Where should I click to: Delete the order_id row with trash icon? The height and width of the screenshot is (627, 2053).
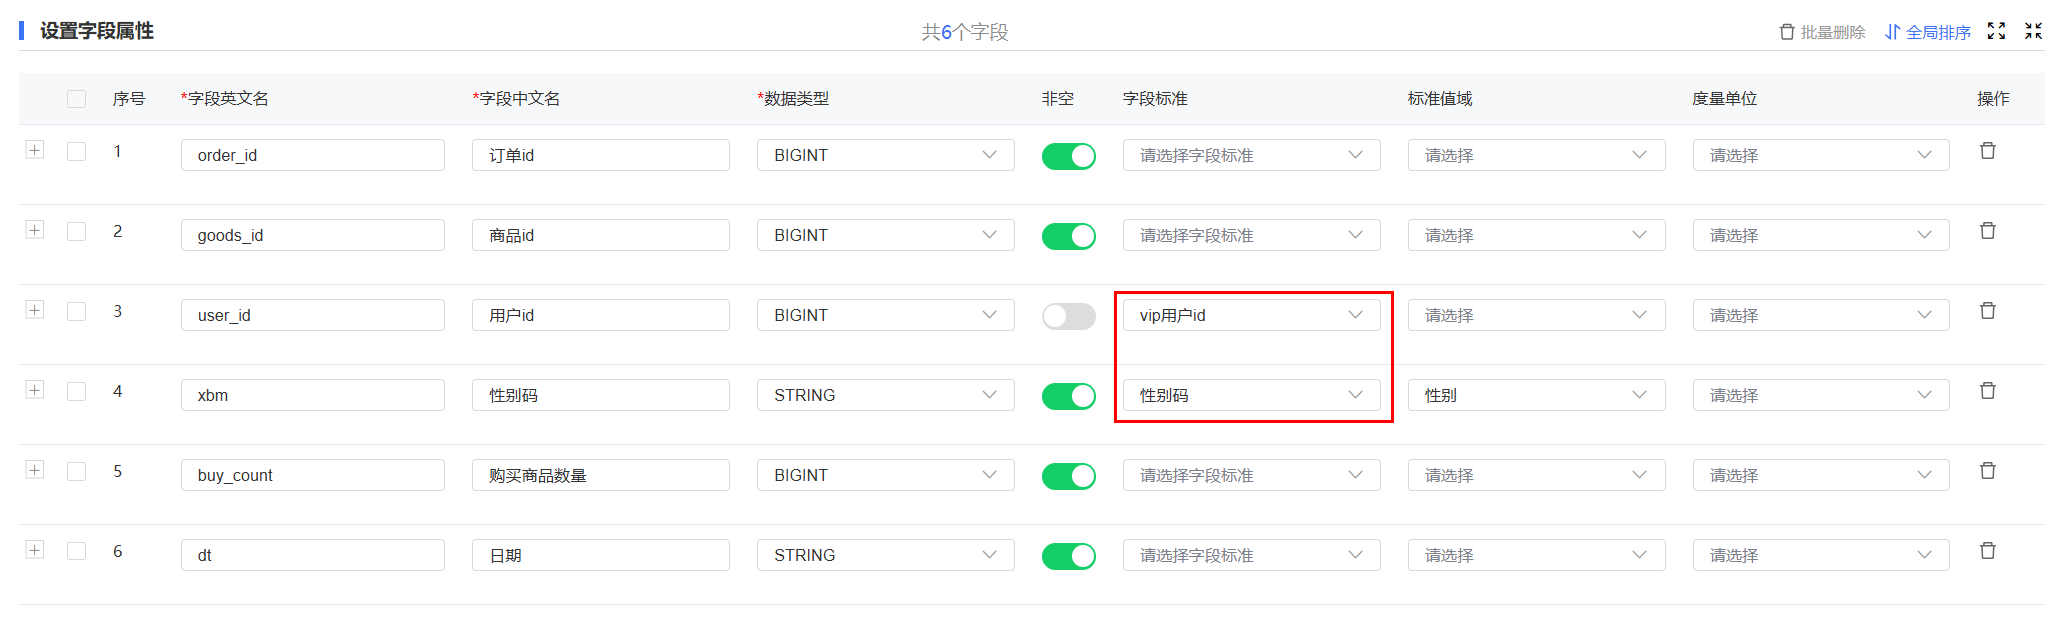pos(1988,151)
